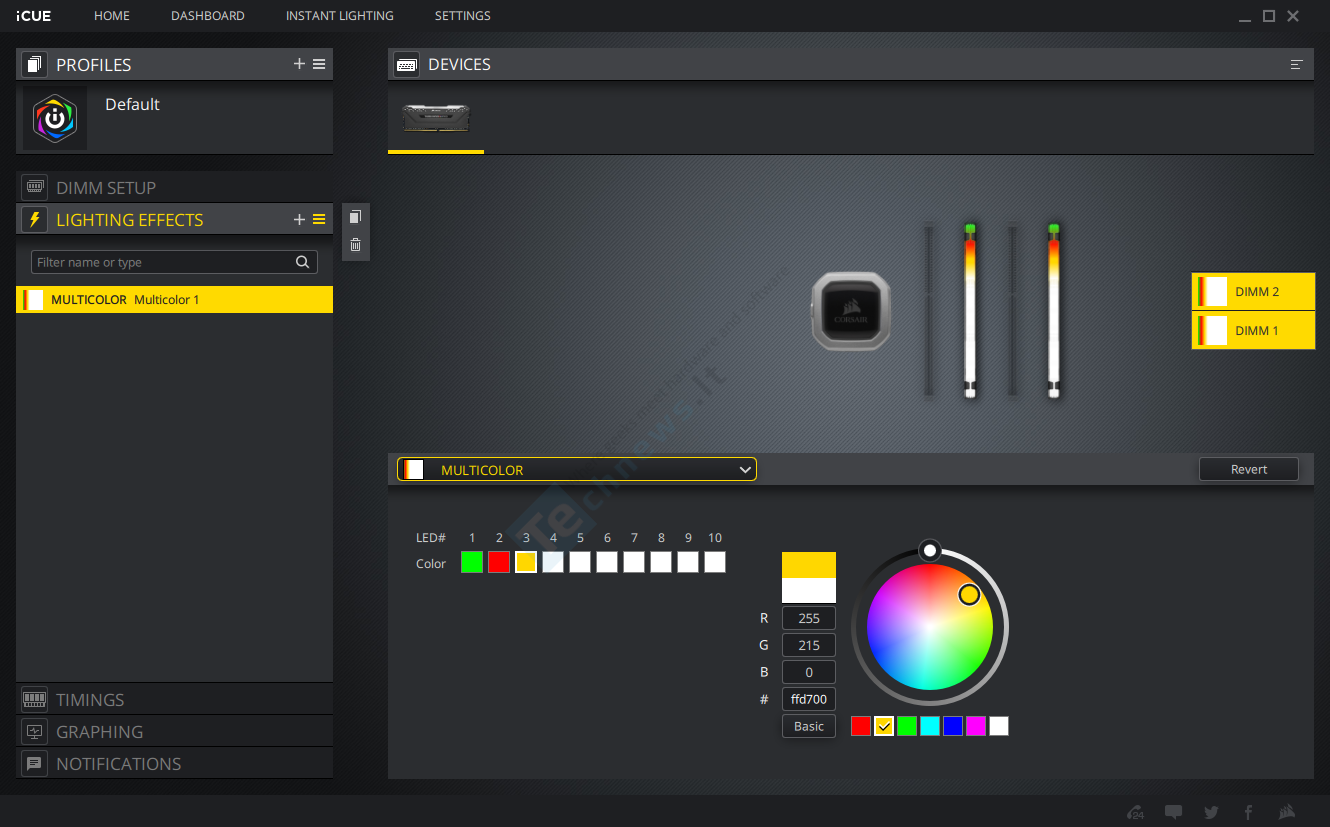Click the B value field showing 0

809,672
